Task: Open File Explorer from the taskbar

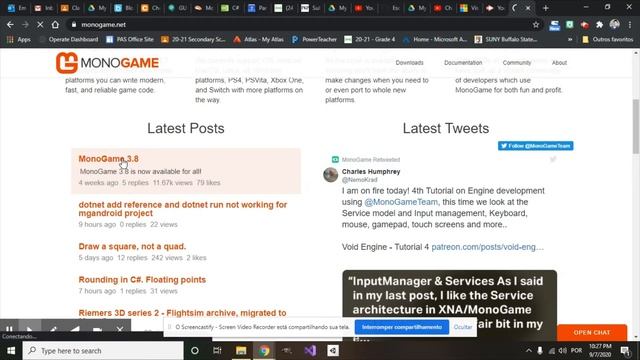Action: [x=241, y=351]
